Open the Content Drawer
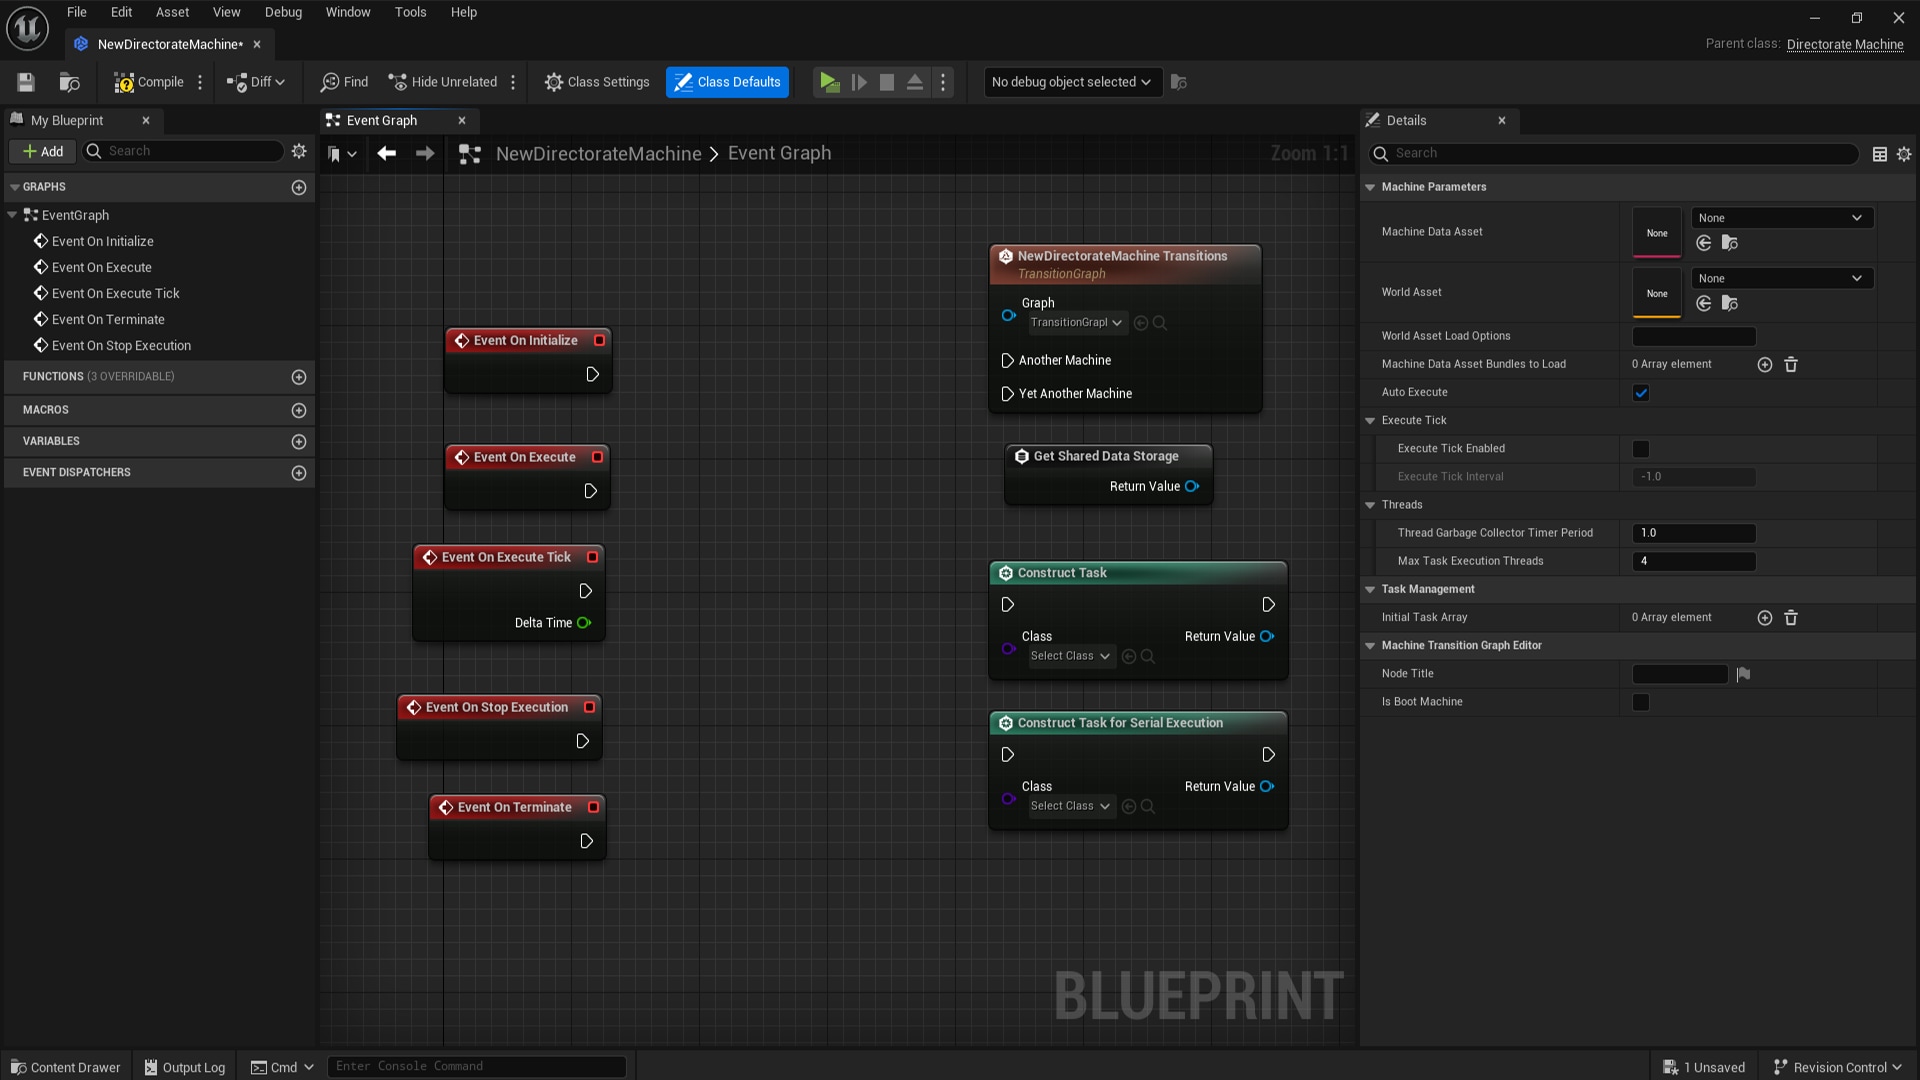 tap(64, 1066)
